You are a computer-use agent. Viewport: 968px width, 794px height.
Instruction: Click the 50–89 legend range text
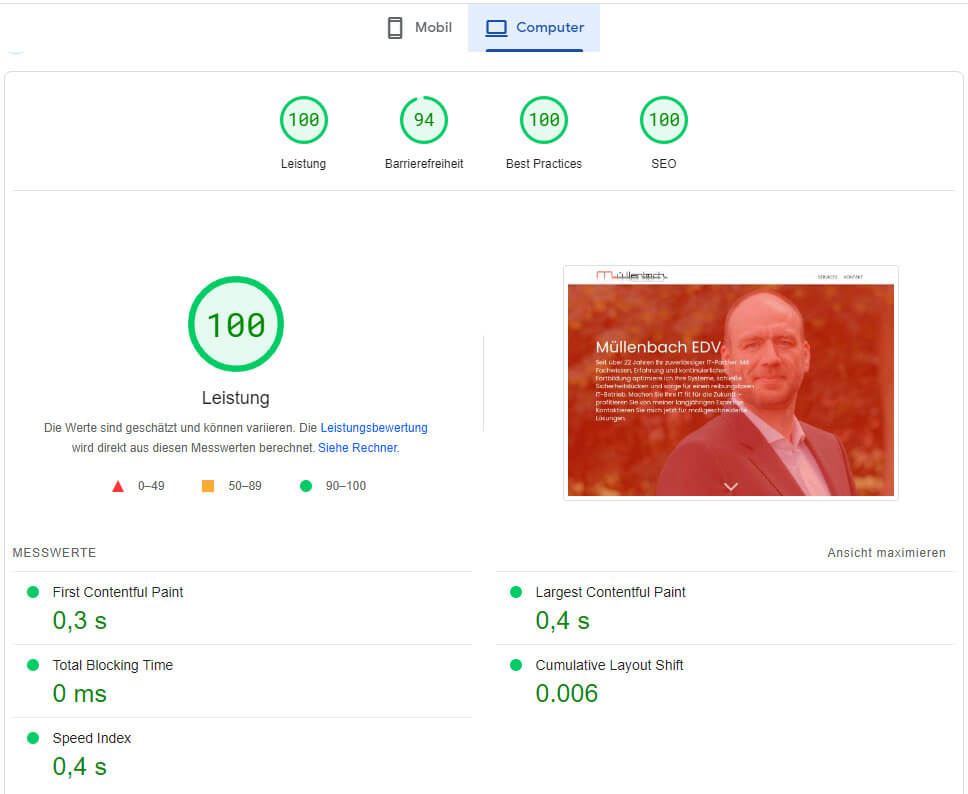click(245, 486)
